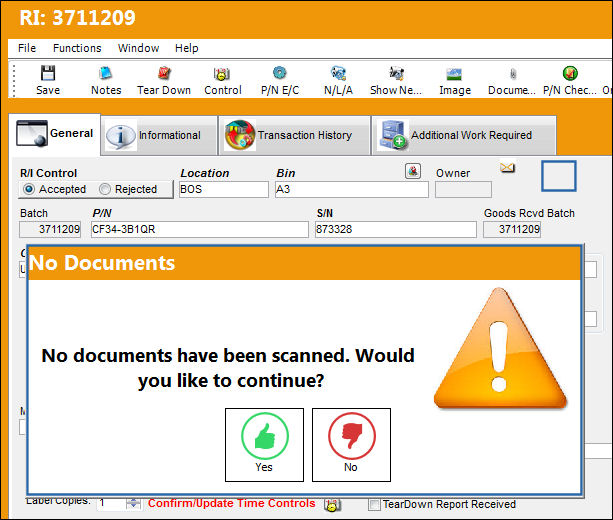Adjust the Label Copies stepper arrows

(133, 503)
